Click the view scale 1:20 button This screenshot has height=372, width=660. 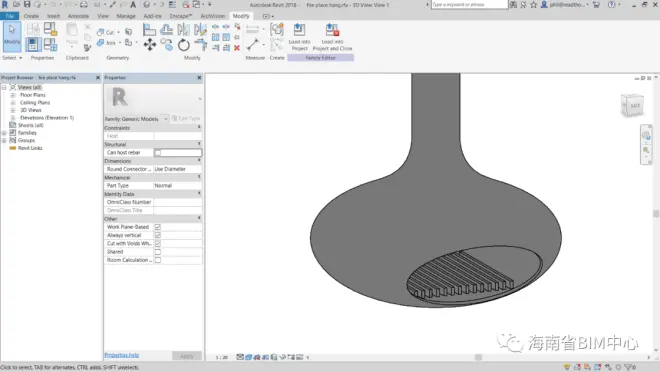coord(222,357)
